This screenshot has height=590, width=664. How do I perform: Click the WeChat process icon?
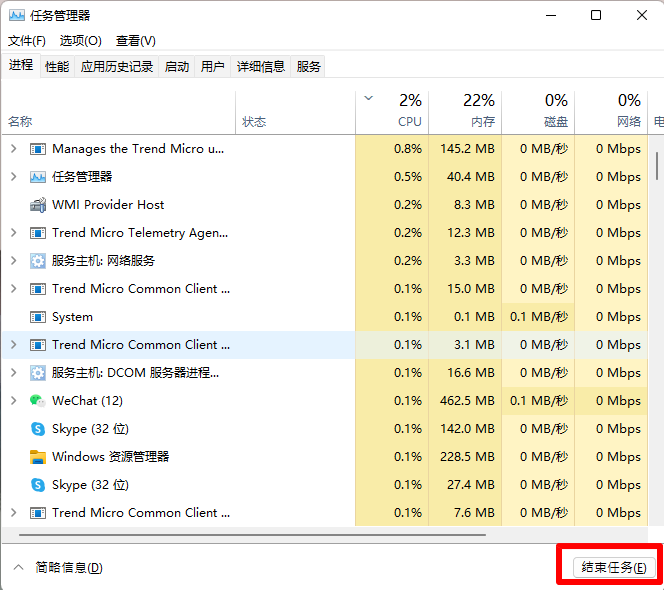38,401
